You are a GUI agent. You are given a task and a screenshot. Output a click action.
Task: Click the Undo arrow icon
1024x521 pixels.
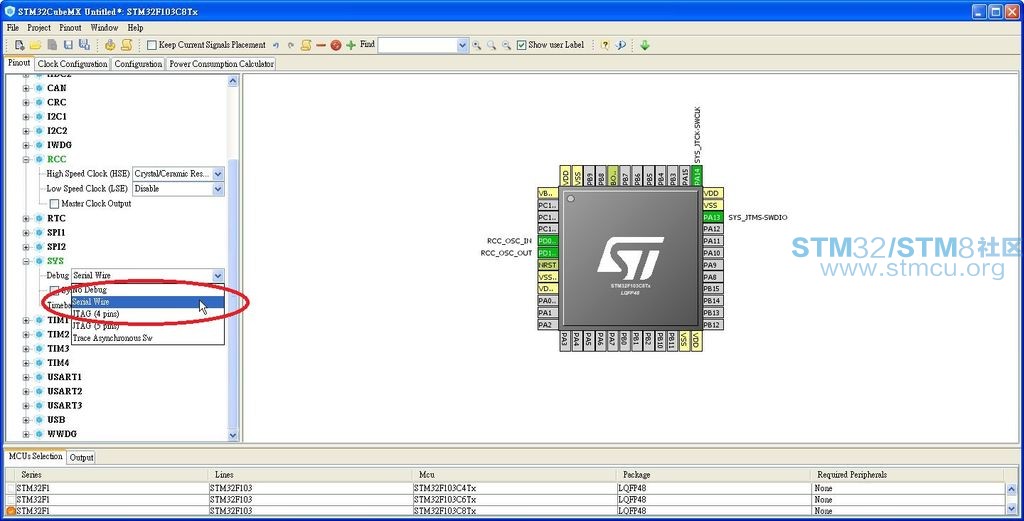click(276, 45)
